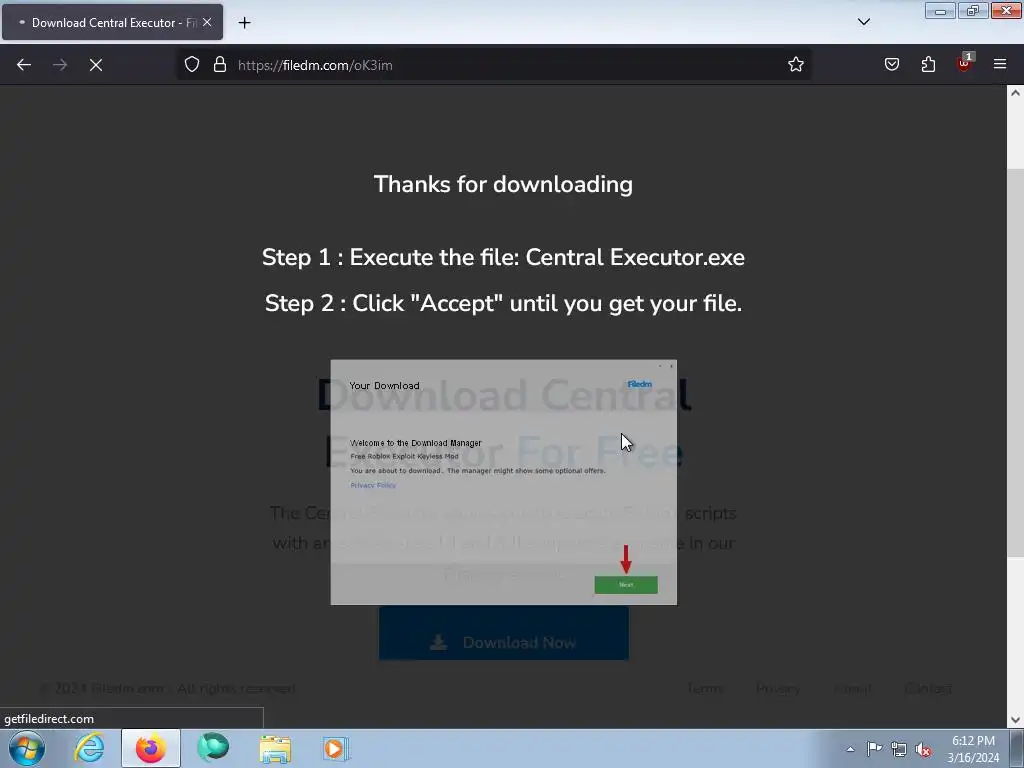The width and height of the screenshot is (1024, 768).
Task: Select the Download Central Executor tab
Action: tap(112, 22)
